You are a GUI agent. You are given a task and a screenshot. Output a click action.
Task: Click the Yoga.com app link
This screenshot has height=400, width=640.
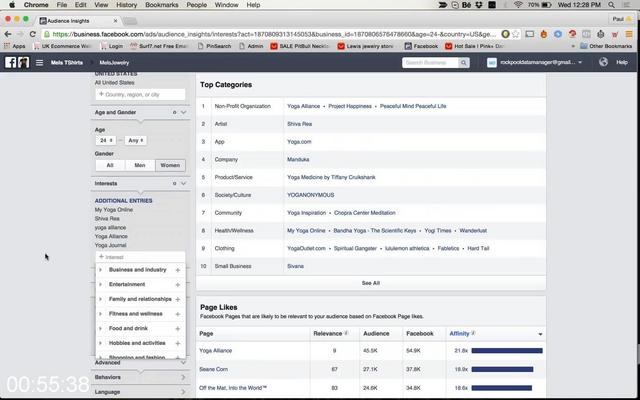tap(299, 142)
